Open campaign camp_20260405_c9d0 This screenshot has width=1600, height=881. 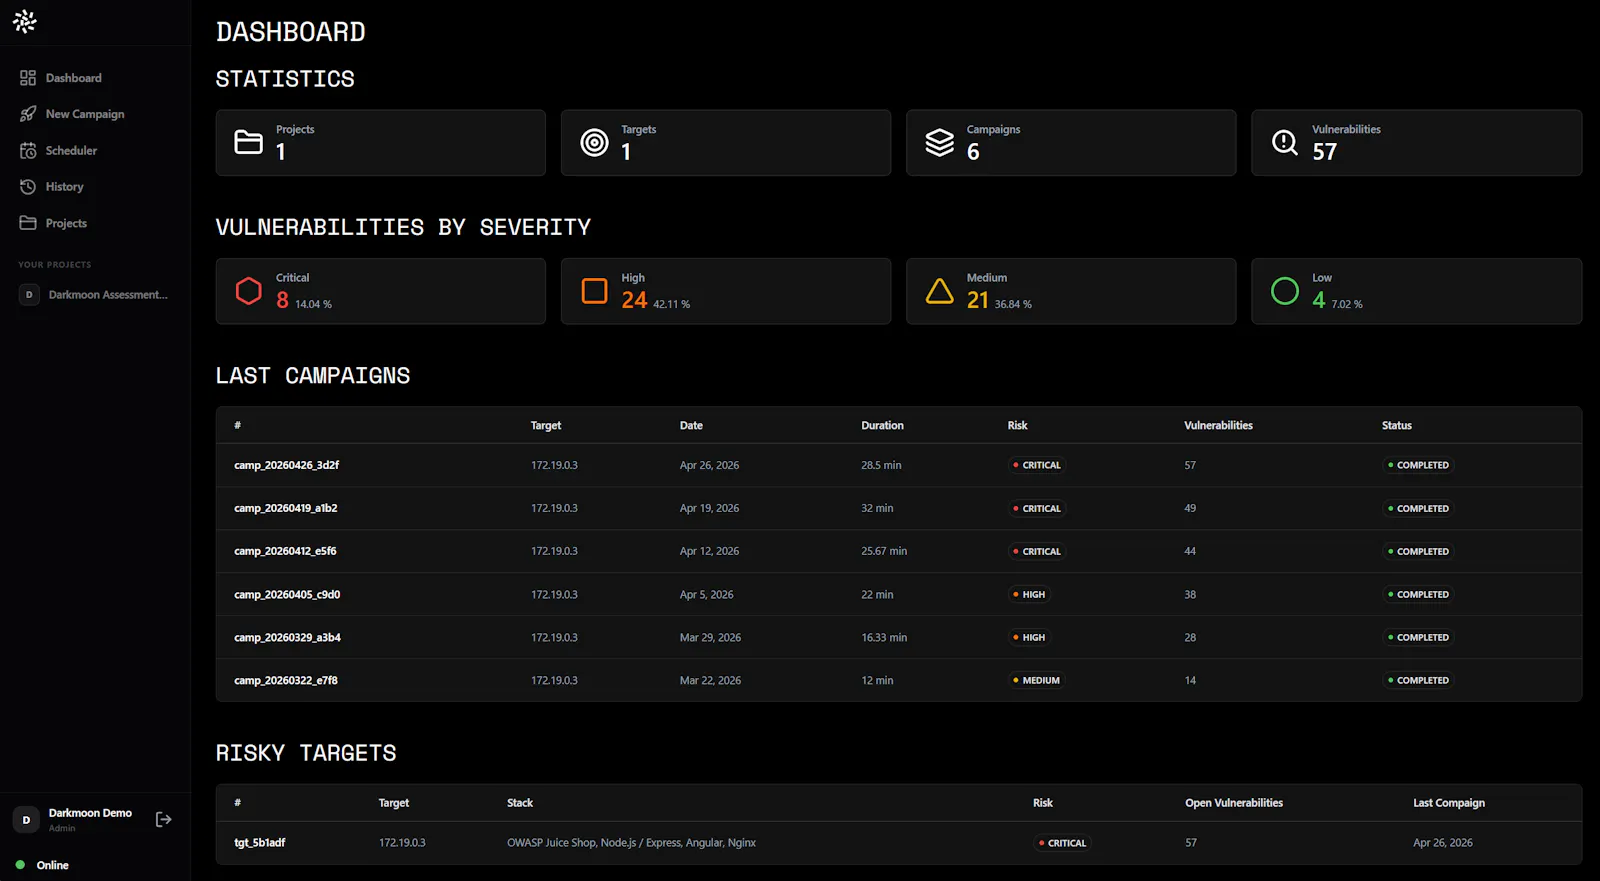[287, 594]
